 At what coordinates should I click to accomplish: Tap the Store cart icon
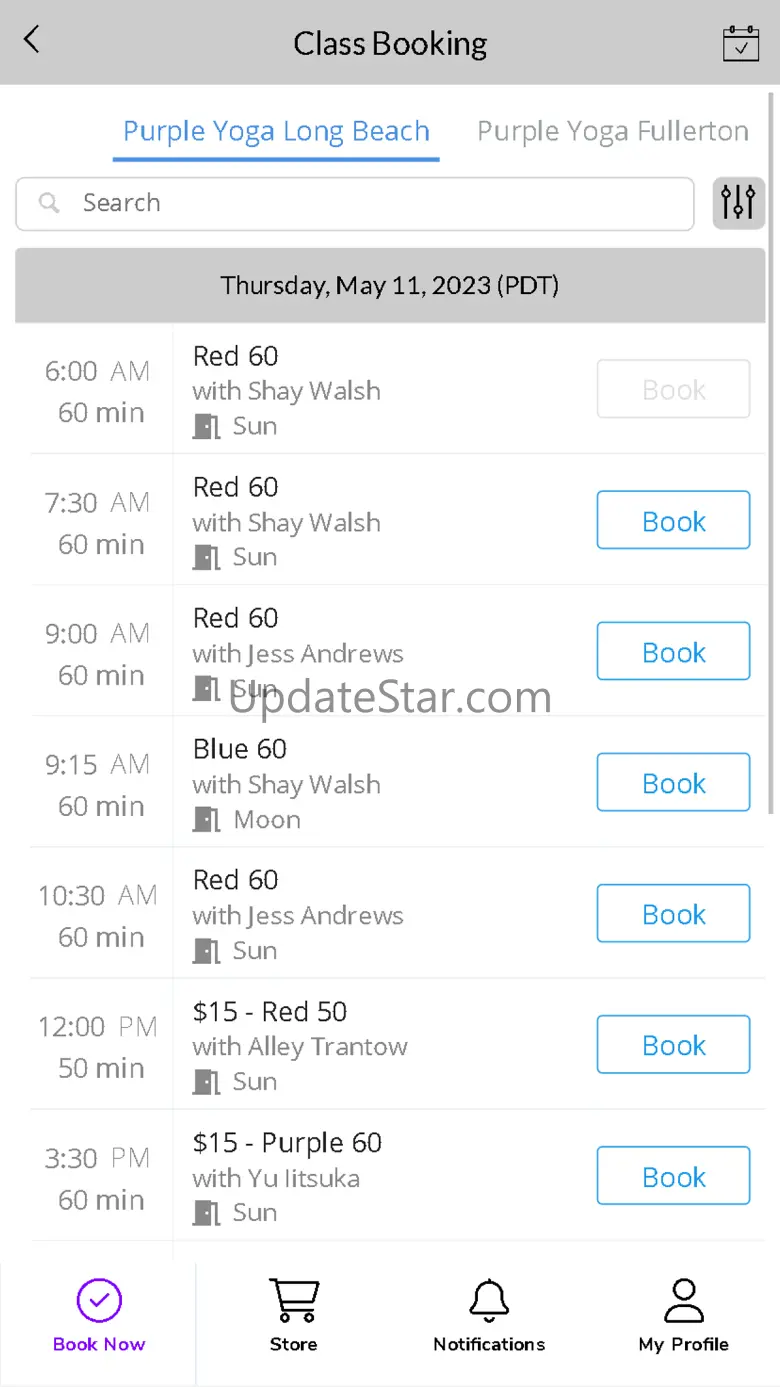[x=294, y=1301]
